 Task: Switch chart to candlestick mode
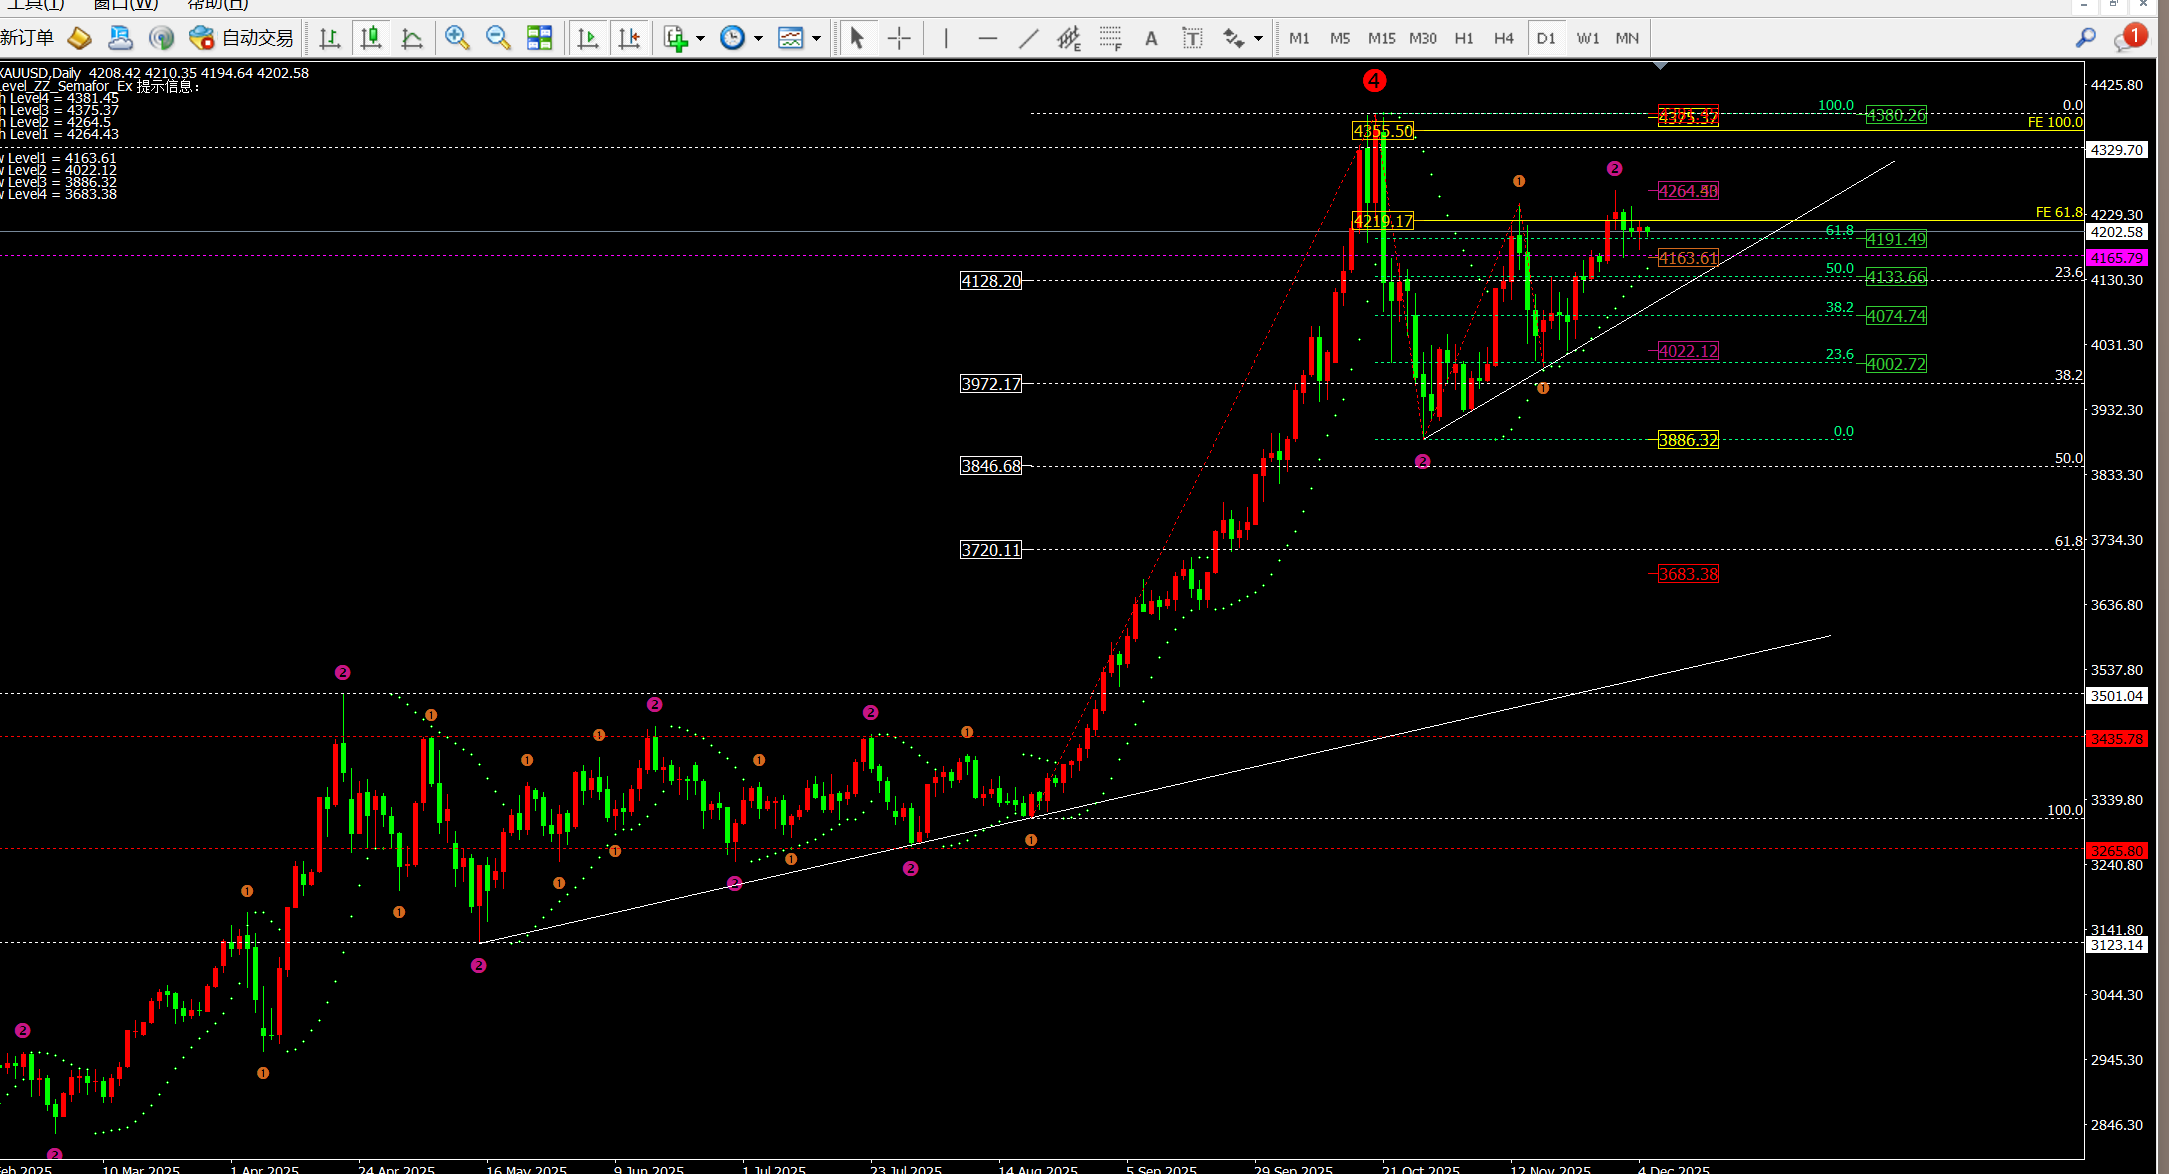[x=371, y=38]
